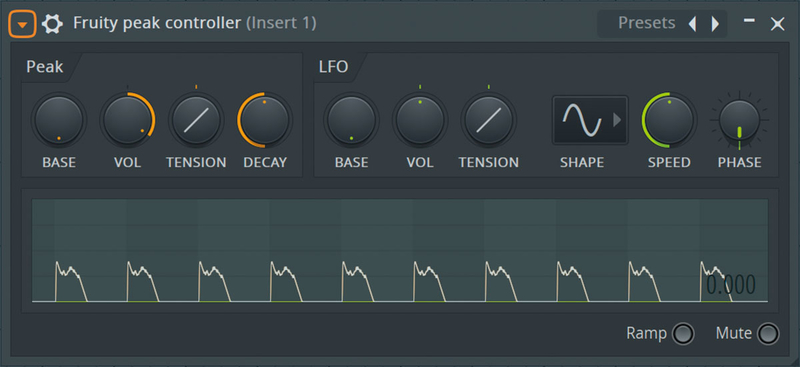The width and height of the screenshot is (800, 367).
Task: Click the Peak DECAY knob
Action: point(265,119)
